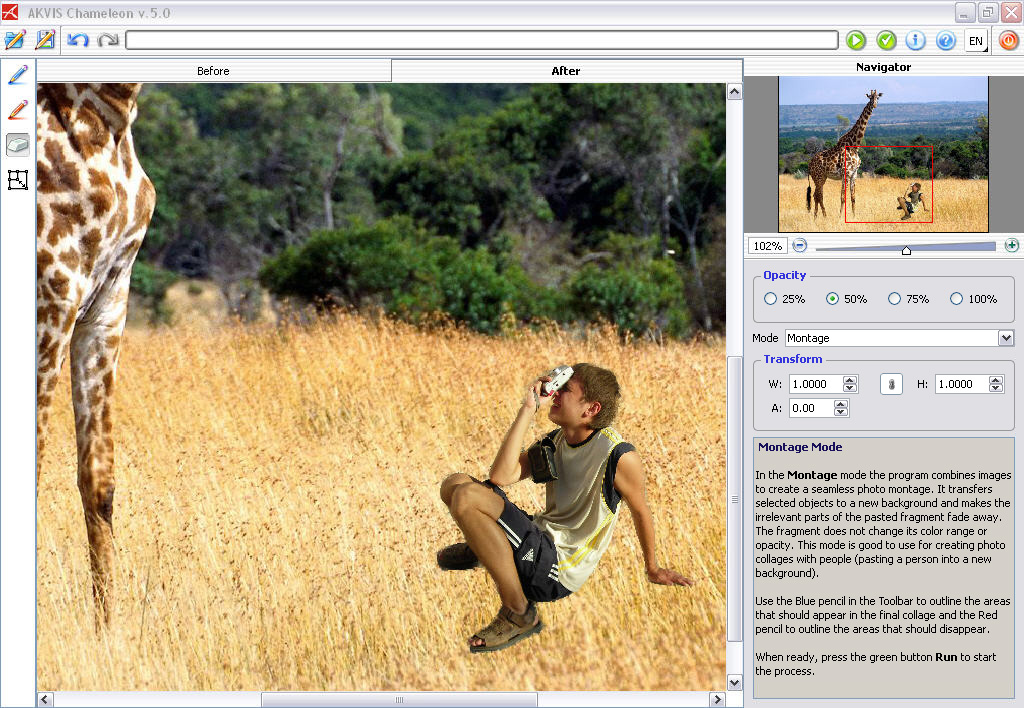Viewport: 1024px width, 708px height.
Task: Minimize the AKVIS Chameleon window
Action: pos(965,12)
